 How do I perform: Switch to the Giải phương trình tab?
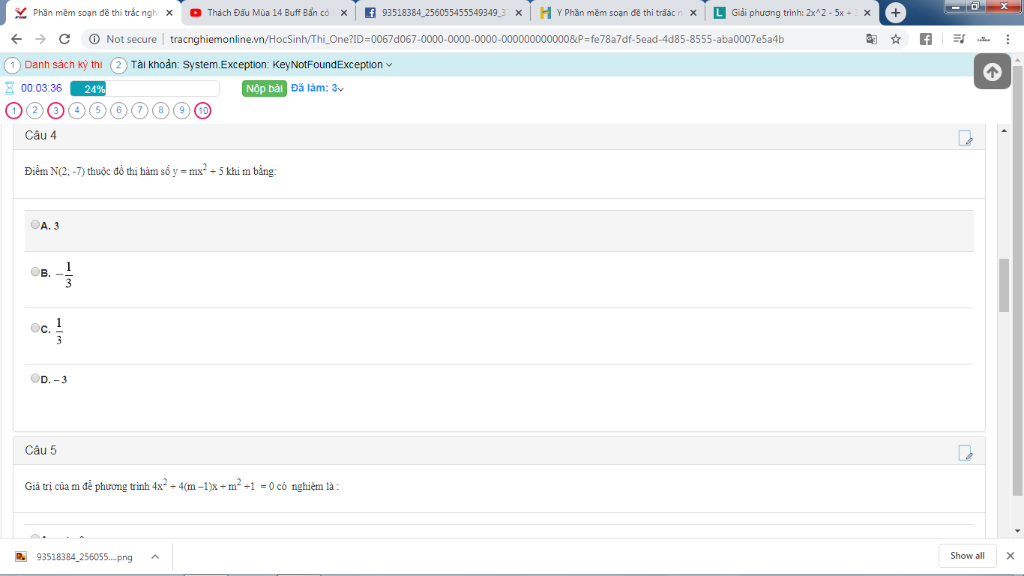pyautogui.click(x=792, y=13)
